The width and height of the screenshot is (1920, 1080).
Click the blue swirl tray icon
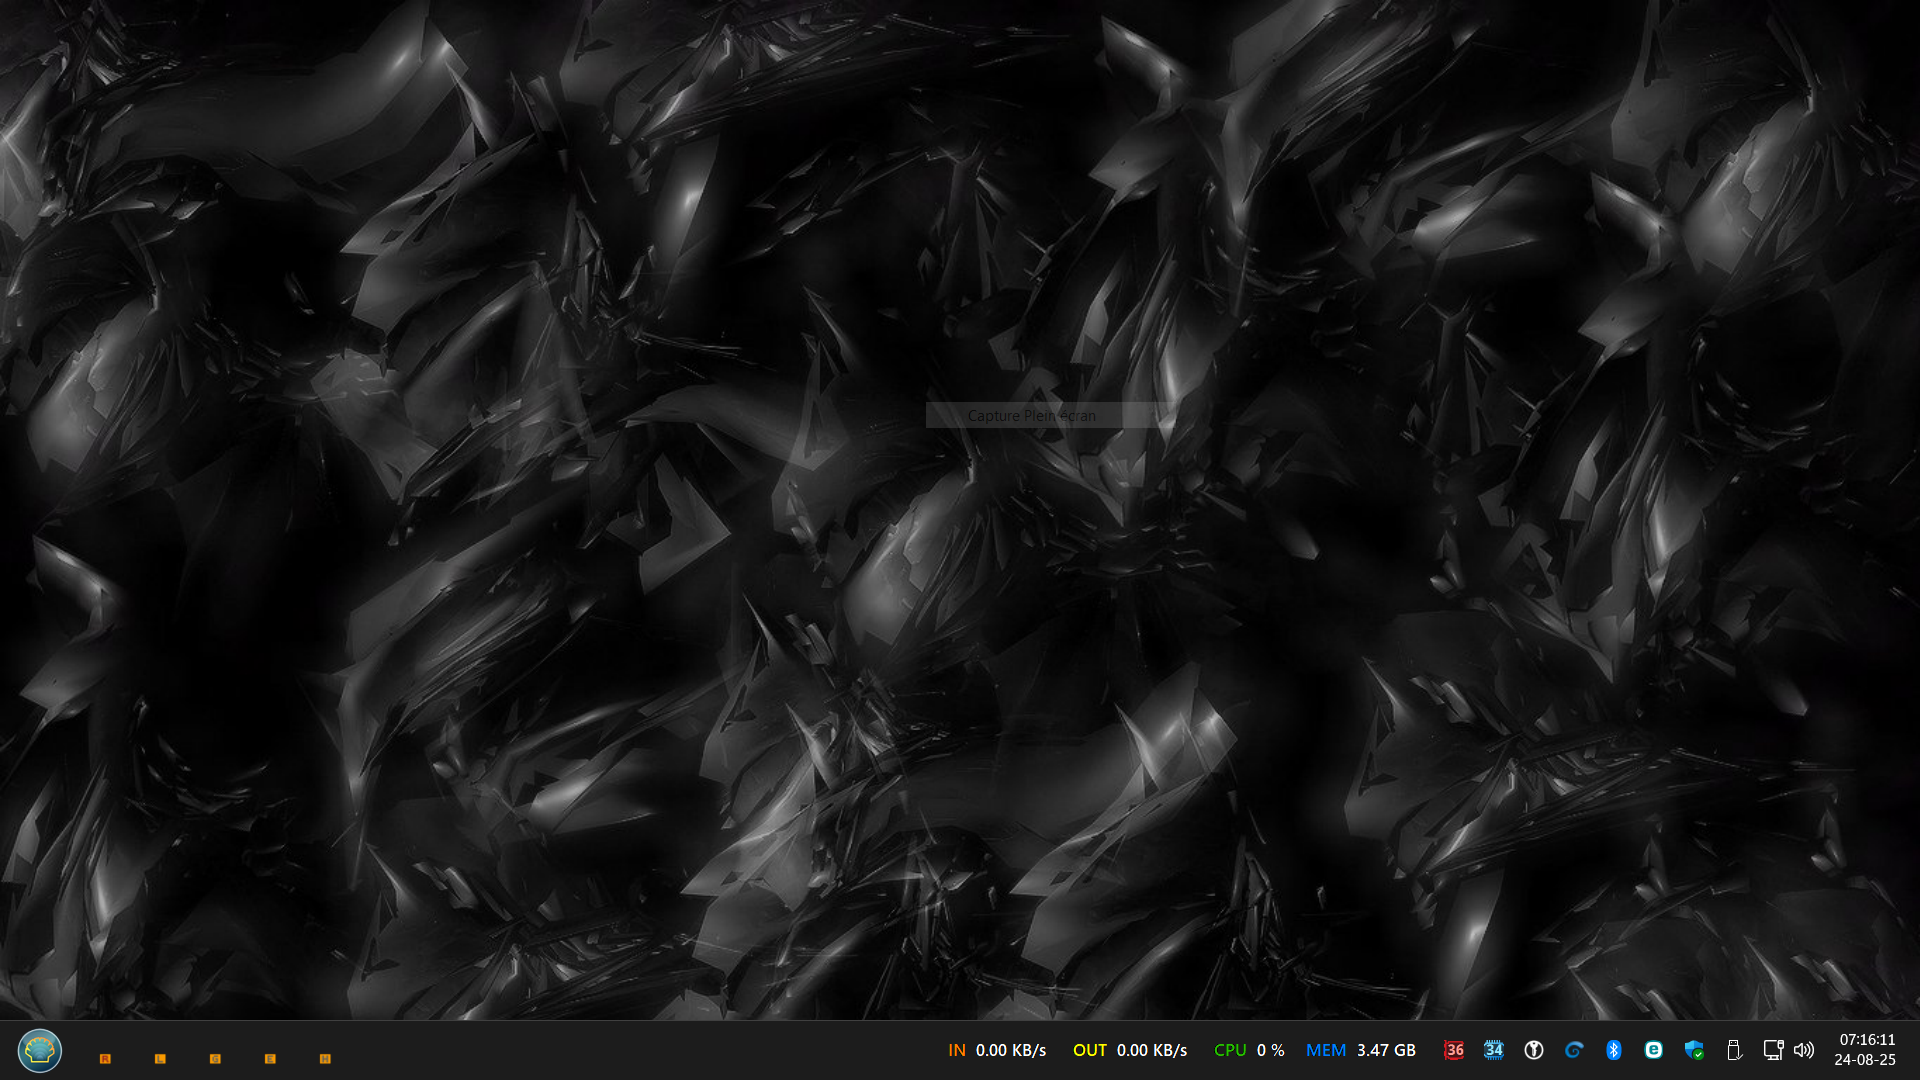click(1574, 1050)
